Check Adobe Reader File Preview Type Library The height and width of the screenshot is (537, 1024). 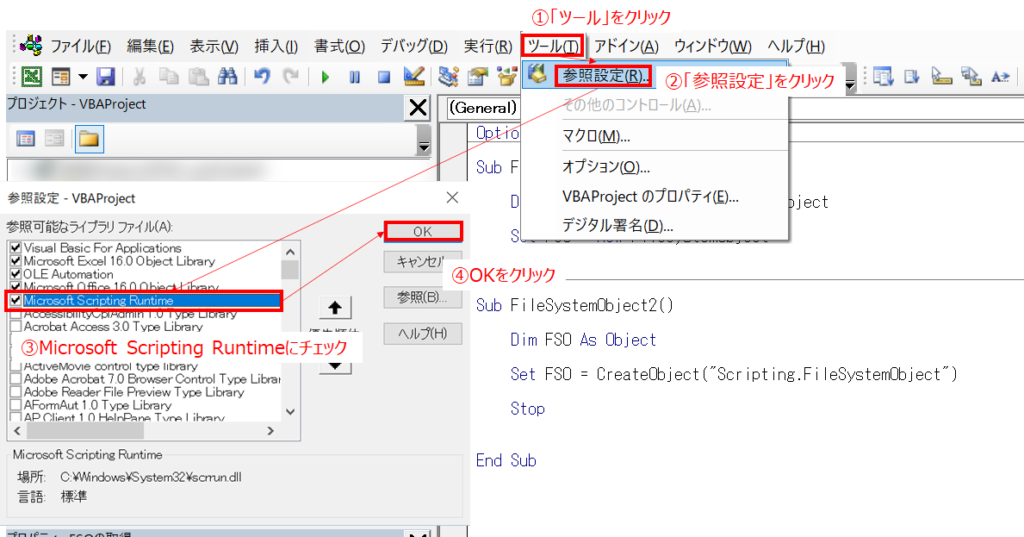click(x=16, y=392)
